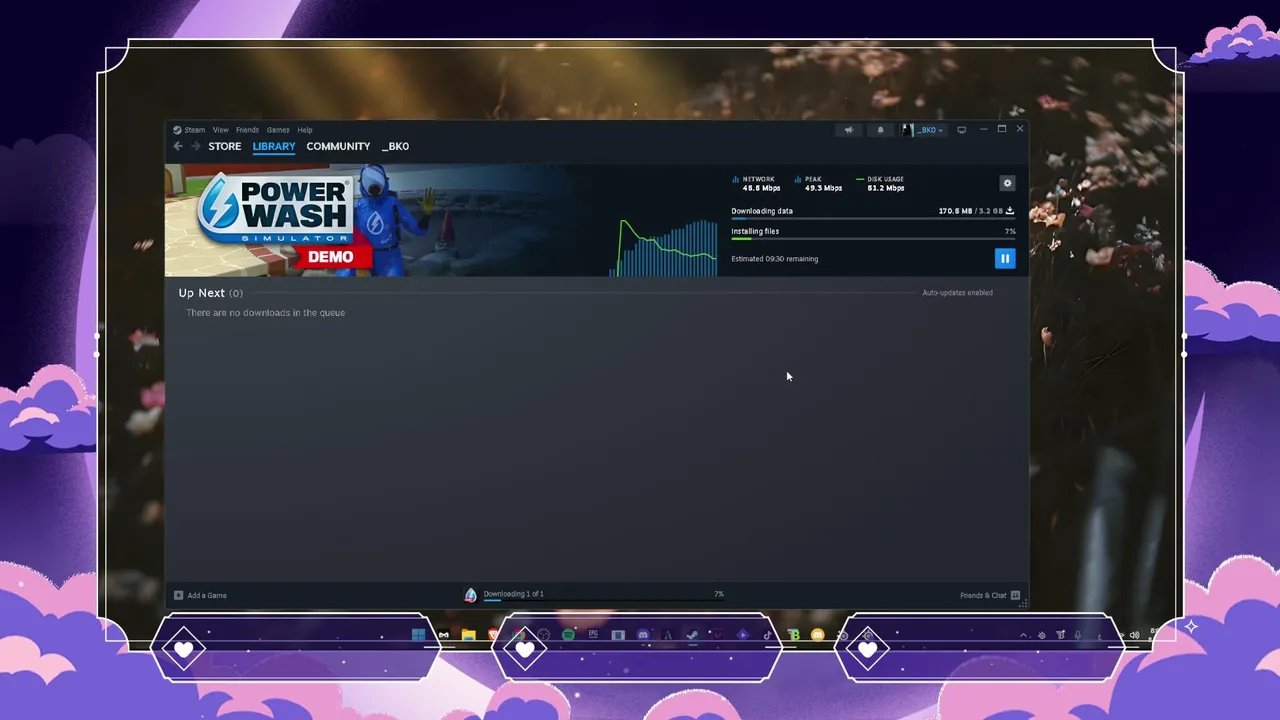Viewport: 1280px width, 720px height.
Task: Click the Peak speed bars icon
Action: 798,179
